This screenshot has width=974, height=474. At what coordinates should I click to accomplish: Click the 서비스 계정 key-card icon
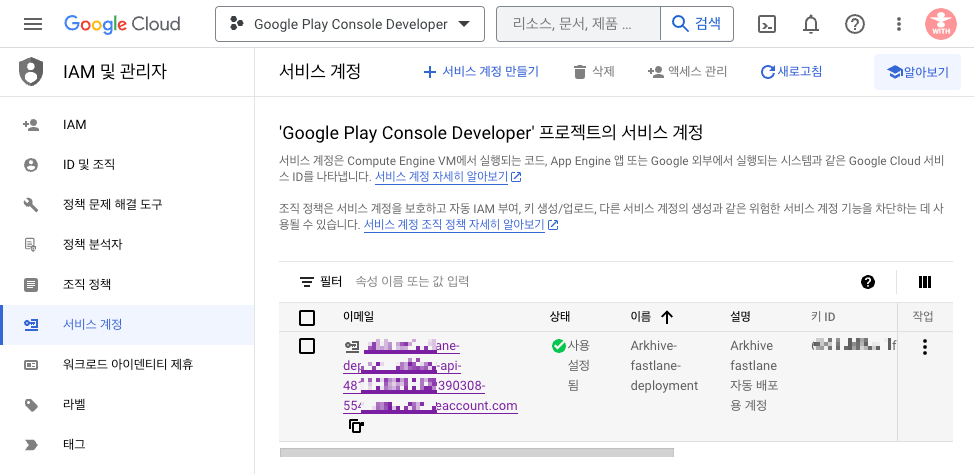(x=30, y=324)
